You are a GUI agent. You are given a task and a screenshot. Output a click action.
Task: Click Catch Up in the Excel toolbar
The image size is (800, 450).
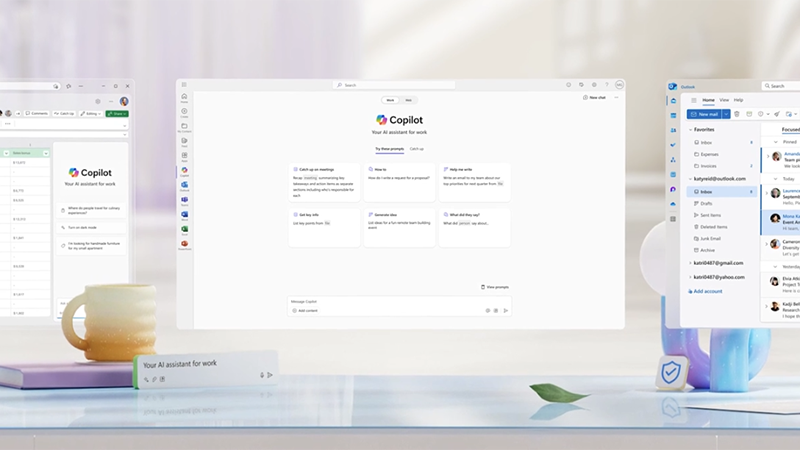pyautogui.click(x=64, y=113)
